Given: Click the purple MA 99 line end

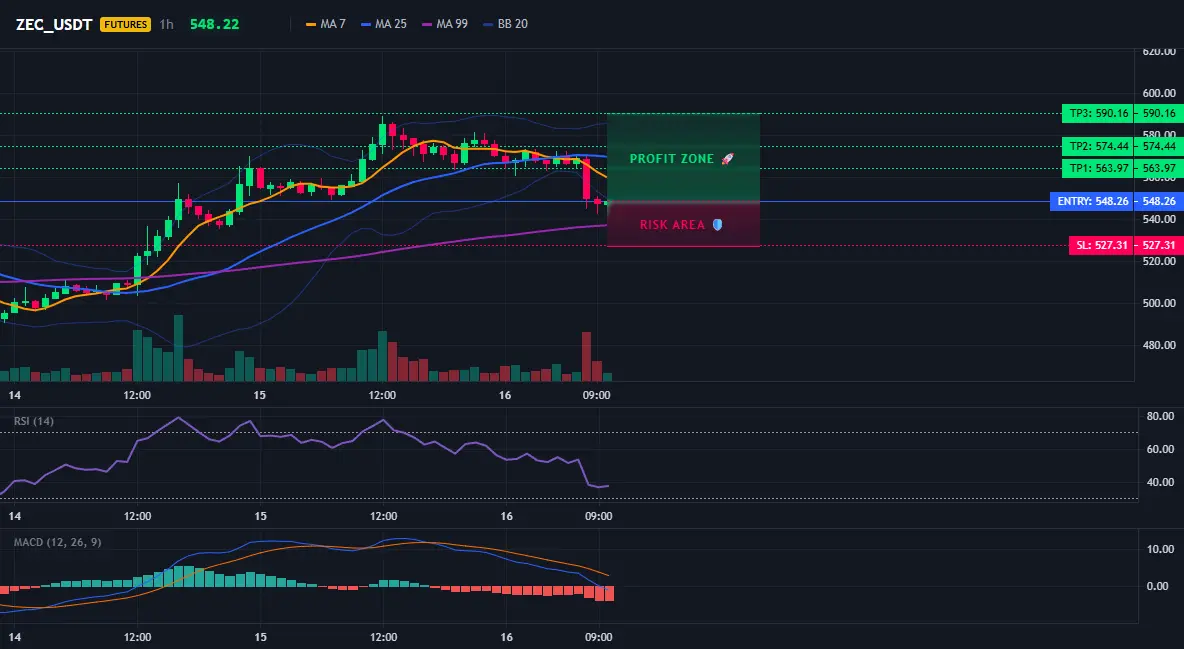Looking at the screenshot, I should (604, 224).
